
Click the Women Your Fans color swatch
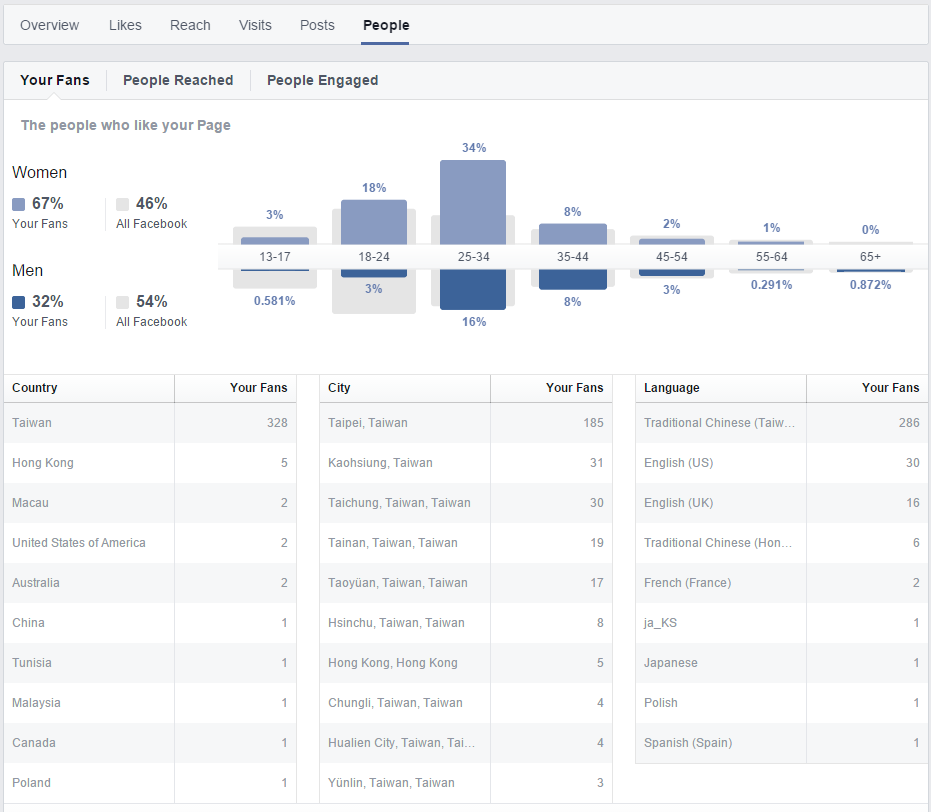[x=19, y=204]
